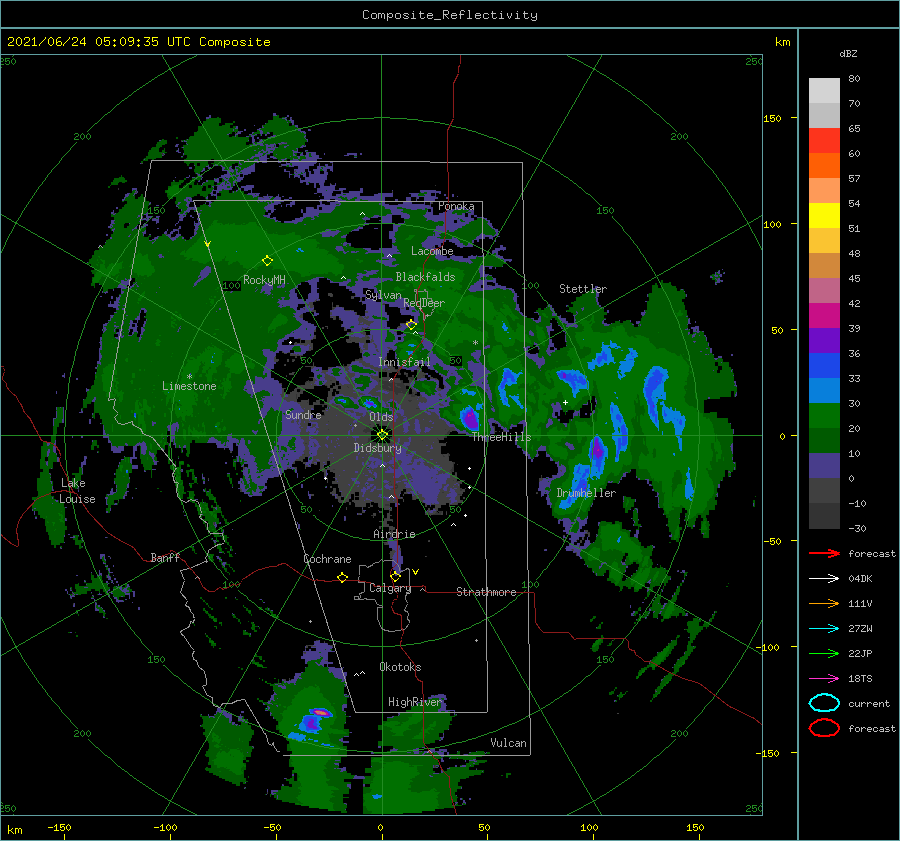Click the light grey 70-80 dBZ swatch
Screen dimensions: 900x841
[x=824, y=91]
